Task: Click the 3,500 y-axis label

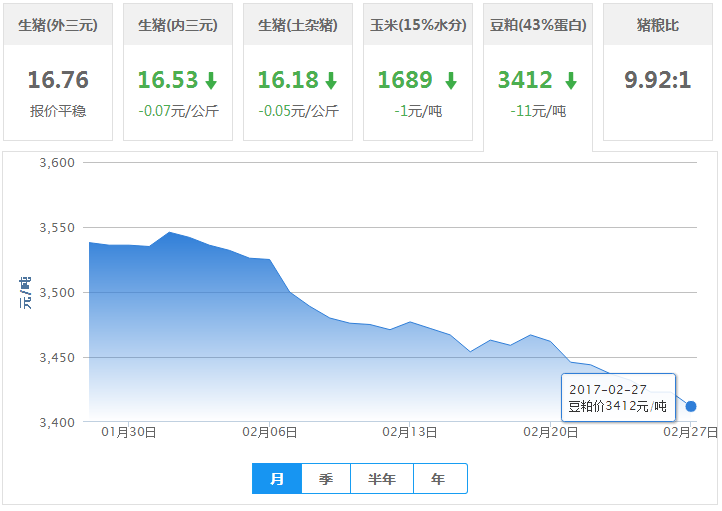Action: (x=57, y=293)
